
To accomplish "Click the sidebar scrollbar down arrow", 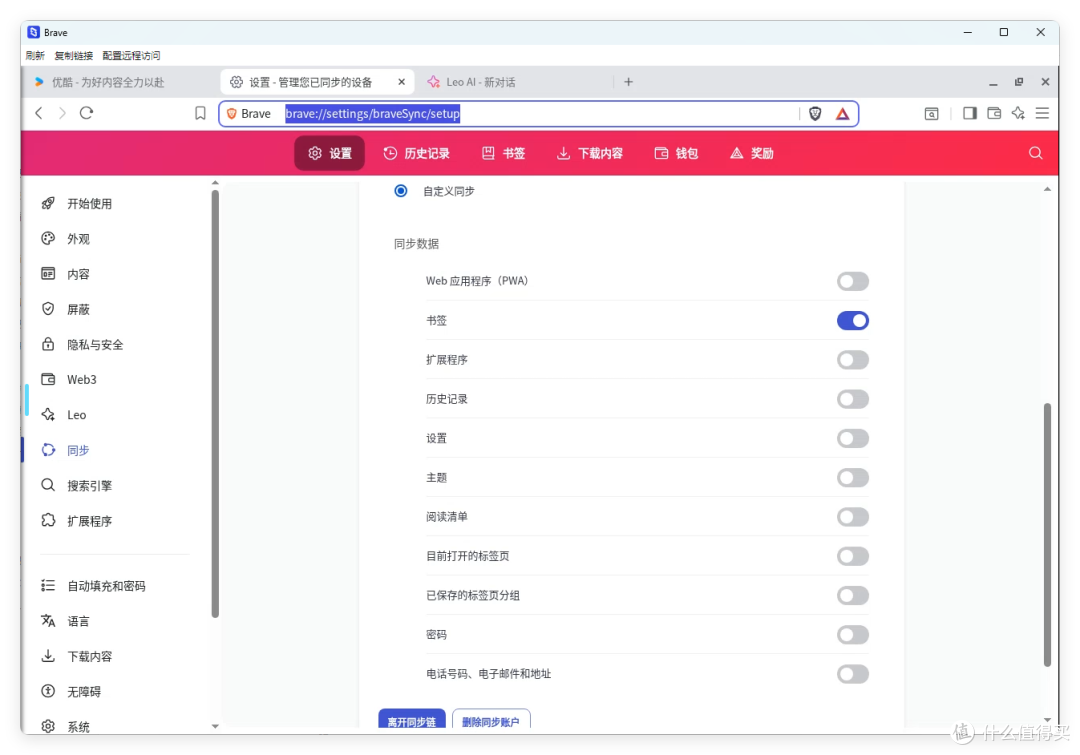I will 215,726.
